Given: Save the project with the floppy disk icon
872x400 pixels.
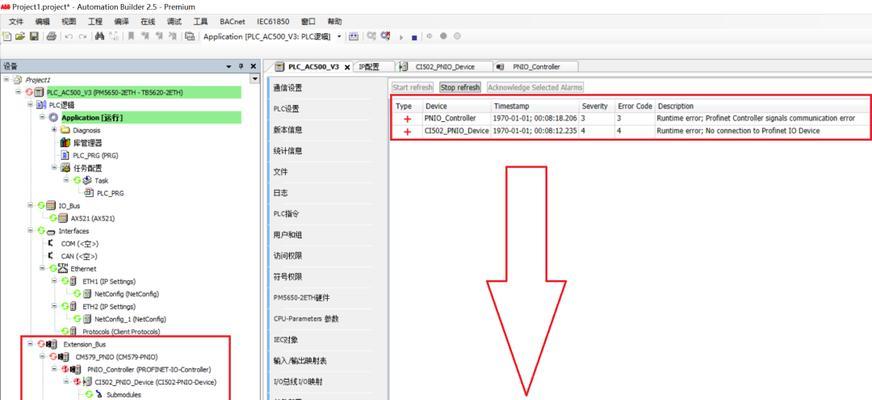Looking at the screenshot, I should click(34, 36).
